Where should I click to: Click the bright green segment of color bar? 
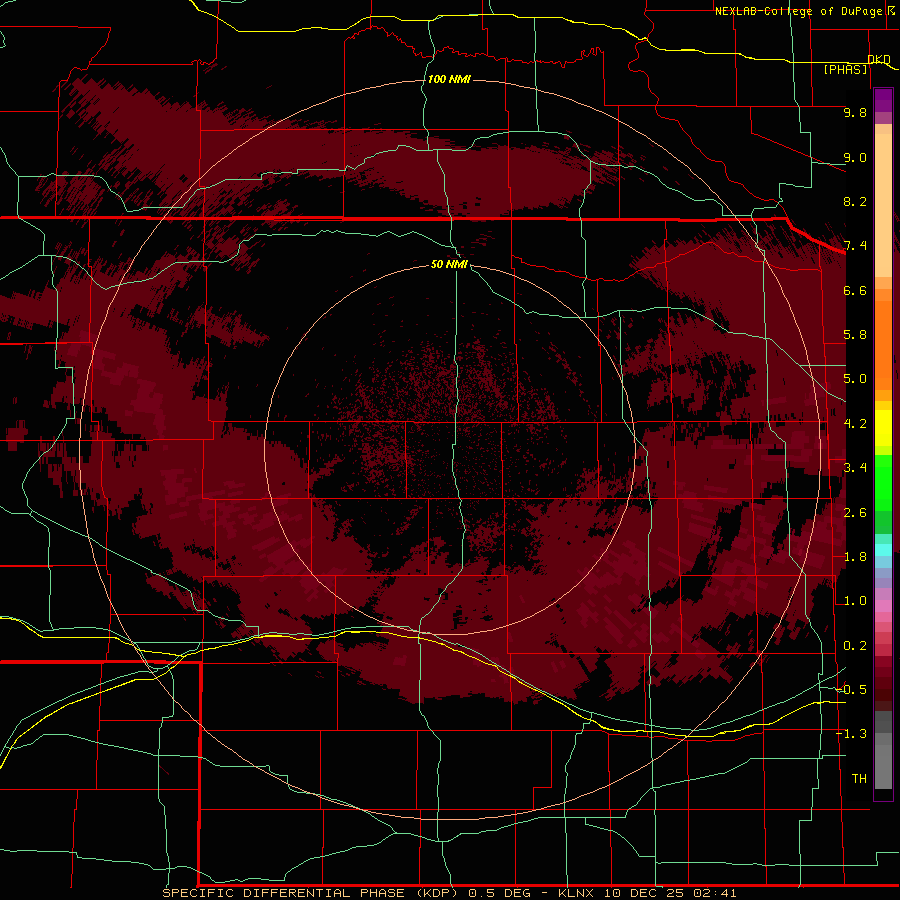[883, 483]
